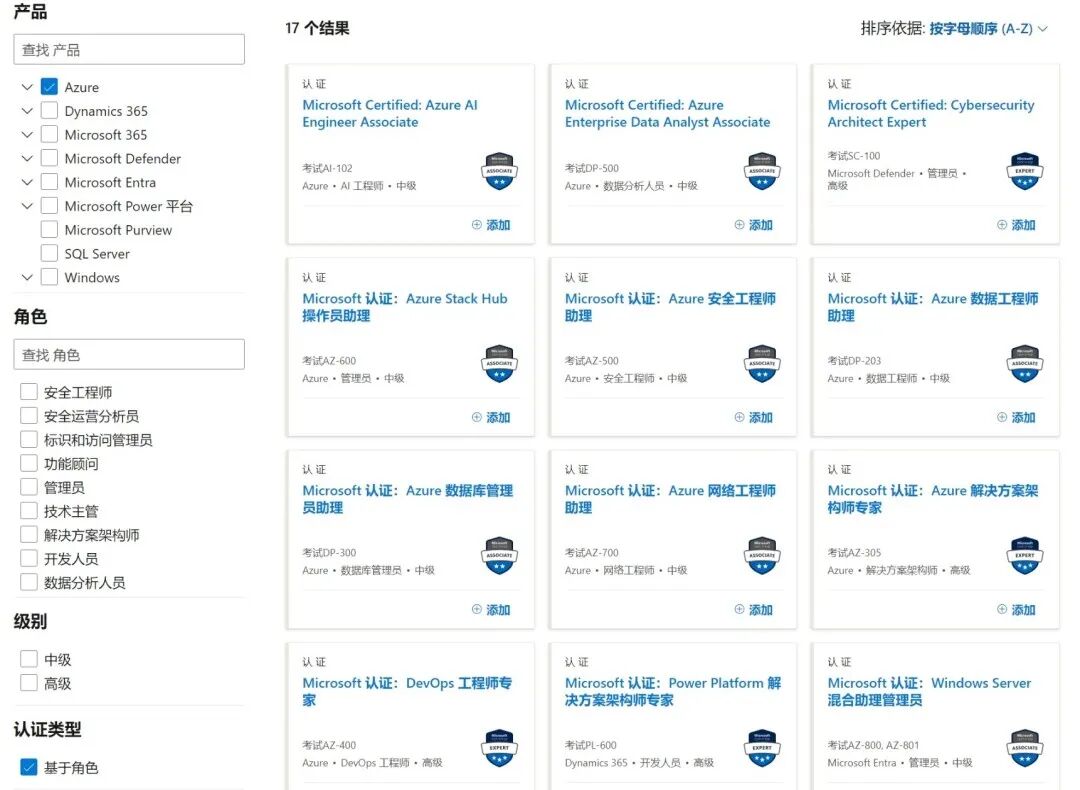Add Azure 网络工程师助理 certification
This screenshot has height=790, width=1080.
[x=754, y=610]
